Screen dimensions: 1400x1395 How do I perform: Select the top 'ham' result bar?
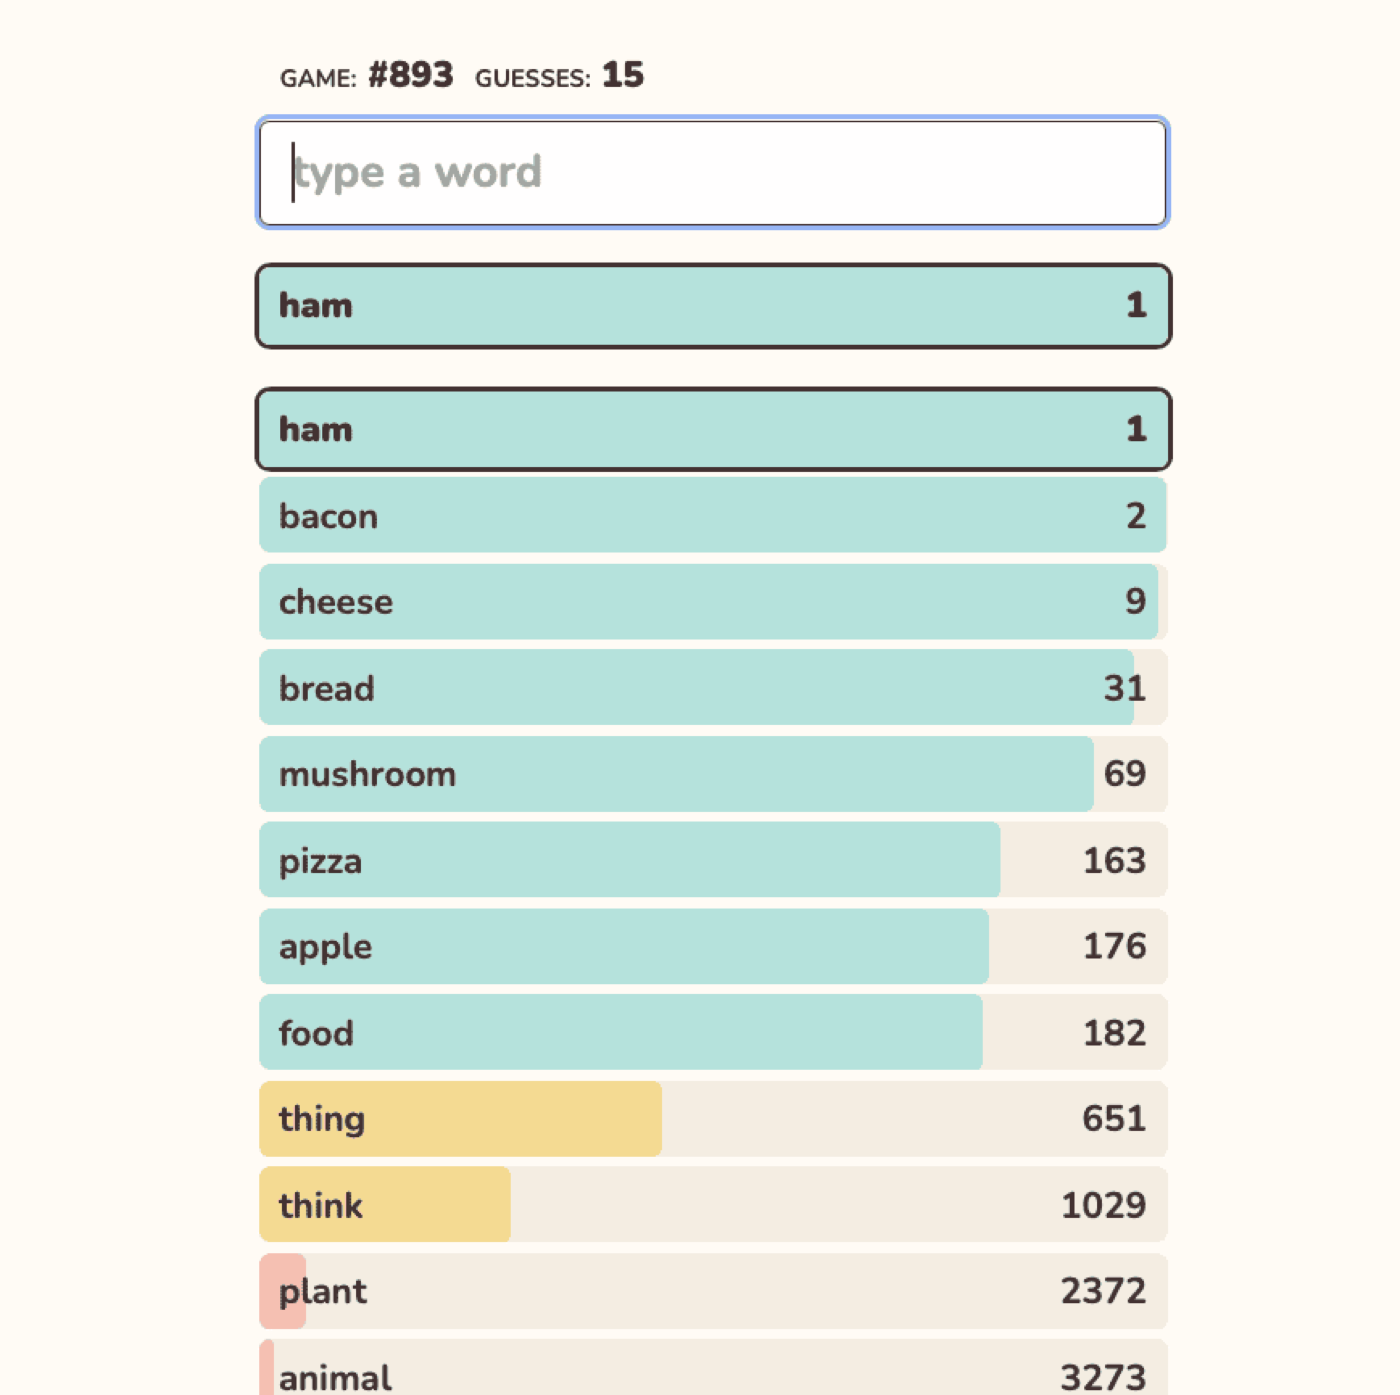point(712,306)
